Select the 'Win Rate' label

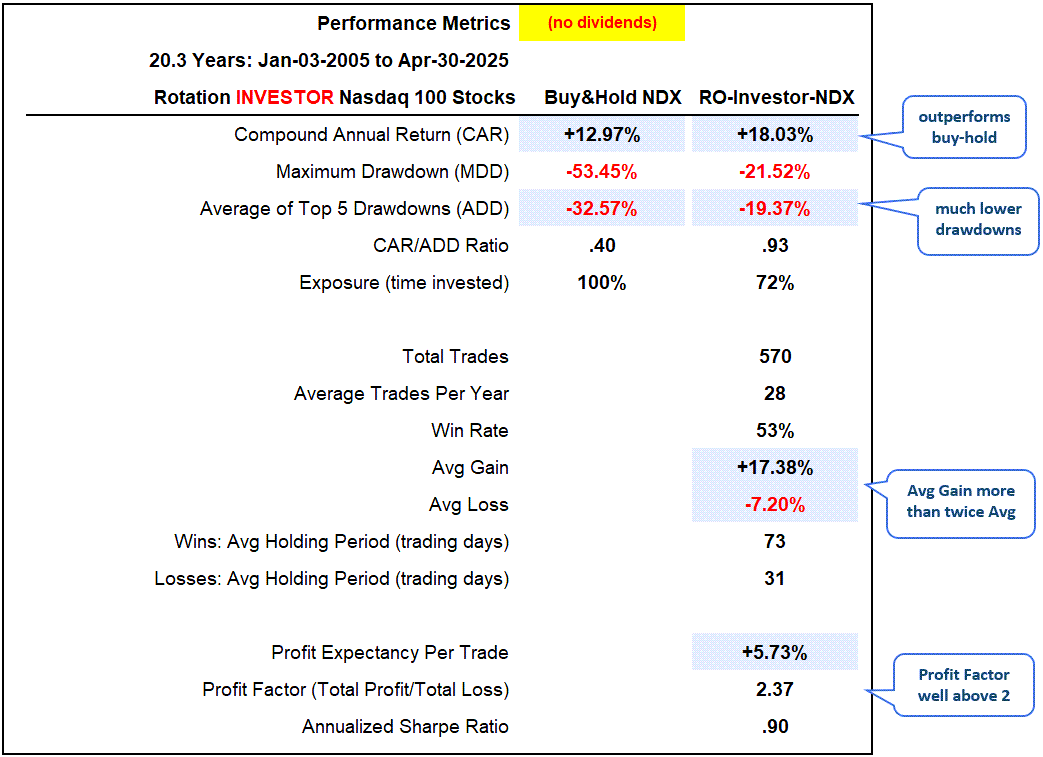click(x=470, y=431)
